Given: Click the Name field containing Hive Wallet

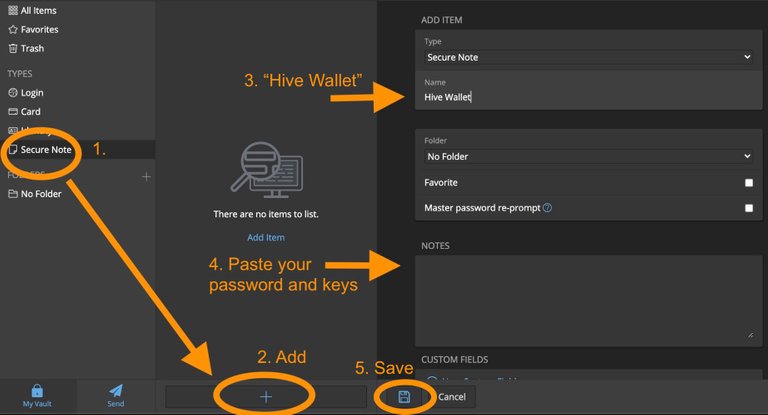Looking at the screenshot, I should click(588, 97).
